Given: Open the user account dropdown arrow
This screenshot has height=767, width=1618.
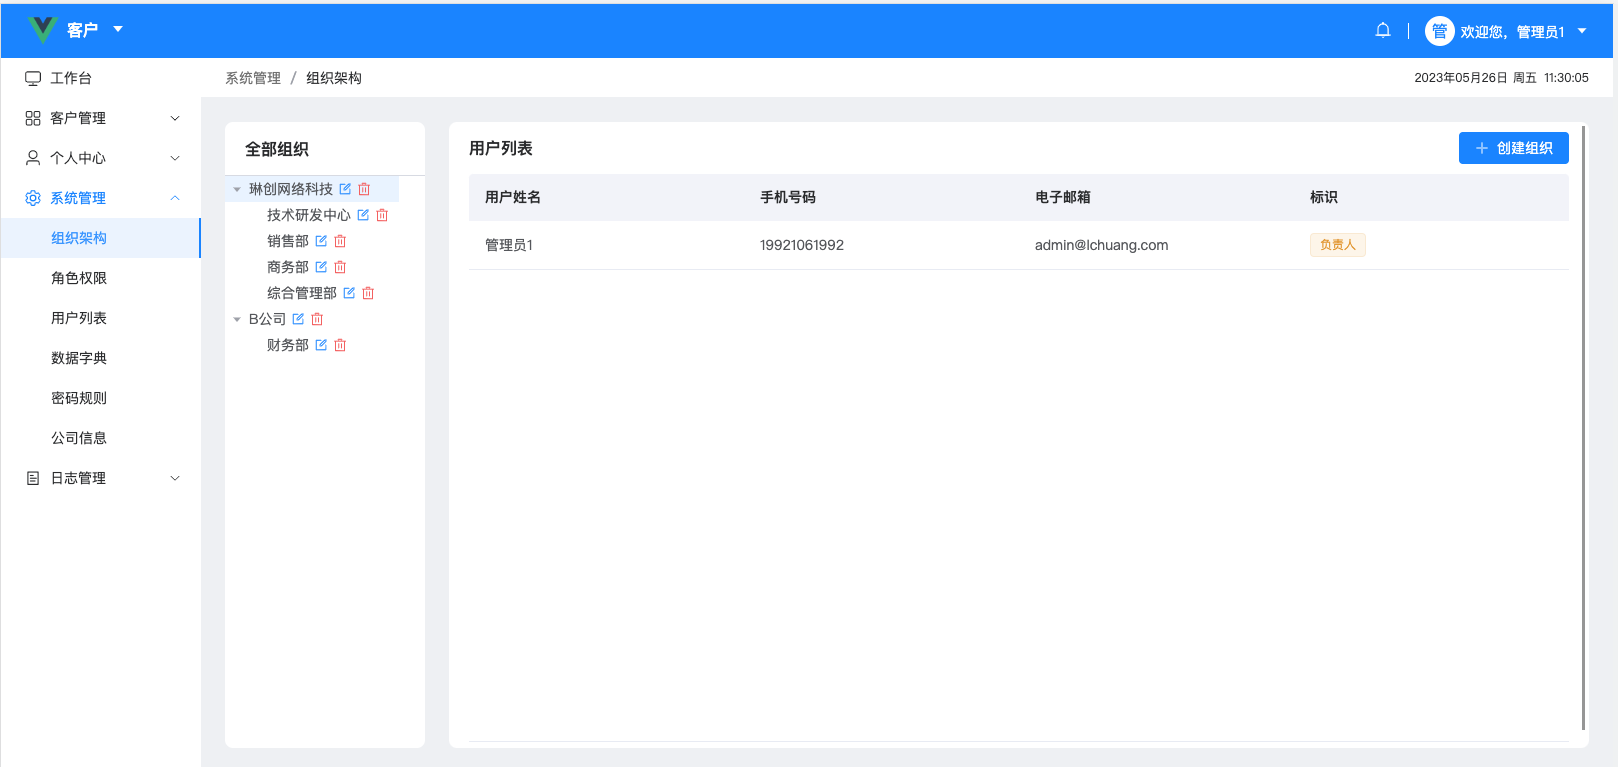Looking at the screenshot, I should (x=1582, y=31).
